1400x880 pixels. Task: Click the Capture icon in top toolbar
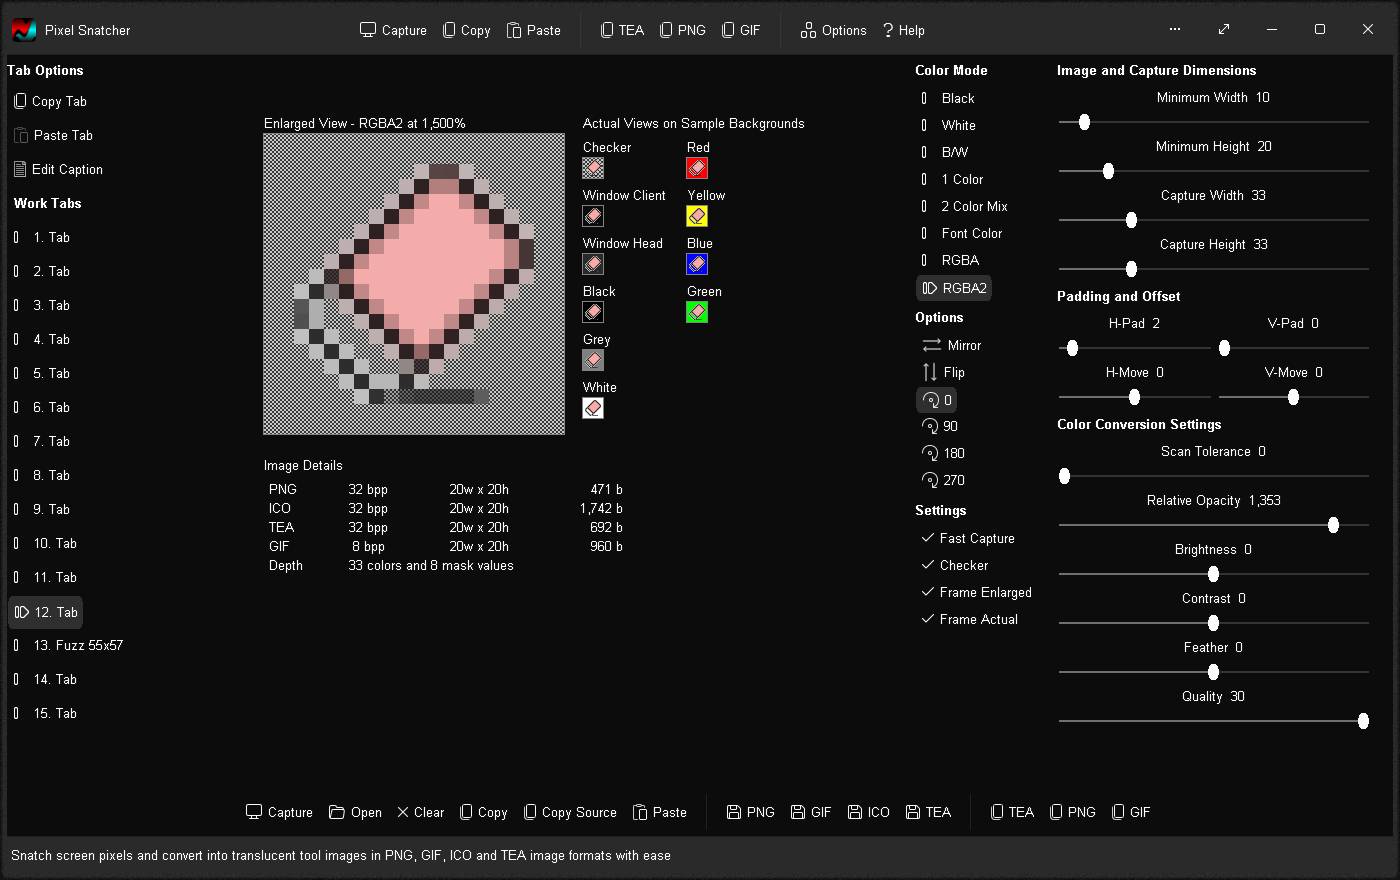368,30
